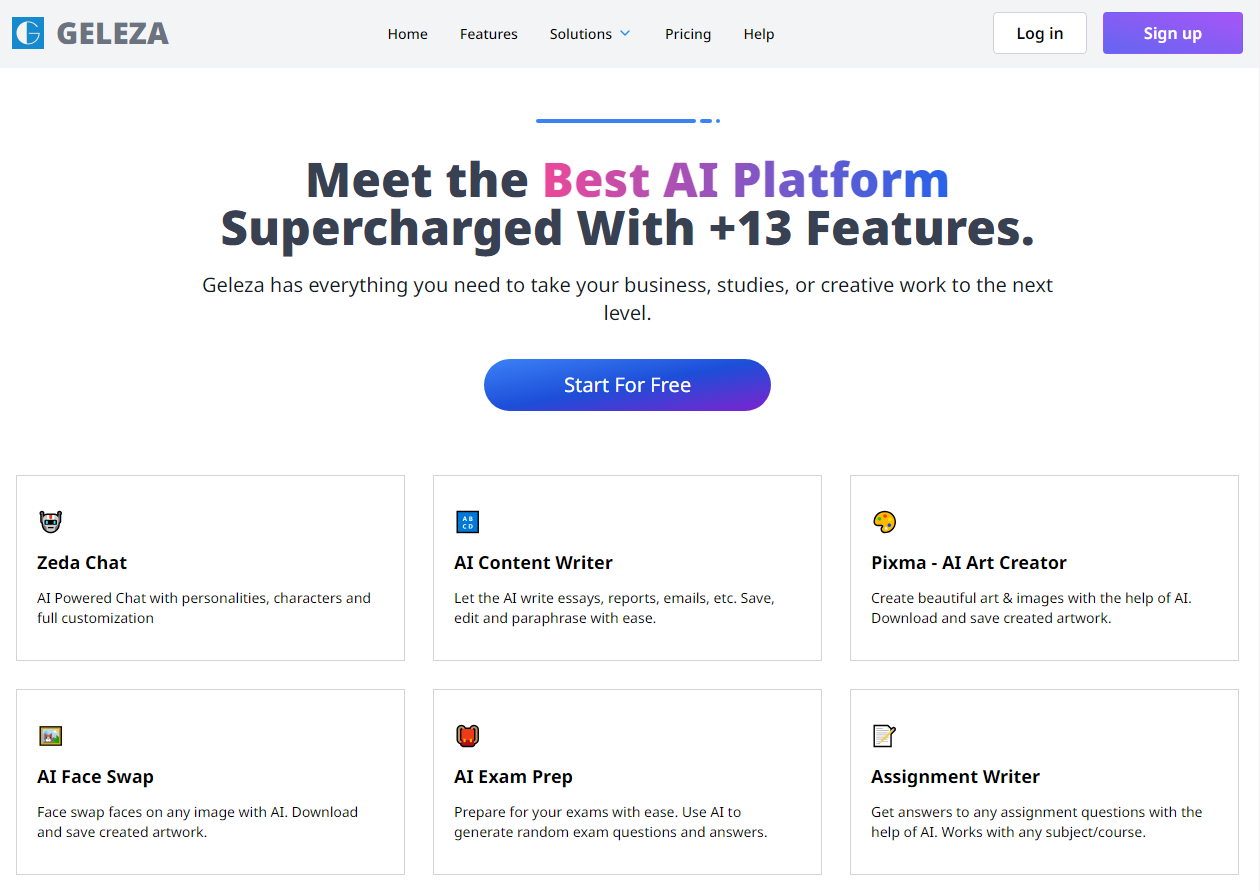The image size is (1260, 891).
Task: Click the AI Exam Prep backpack icon
Action: coord(467,736)
